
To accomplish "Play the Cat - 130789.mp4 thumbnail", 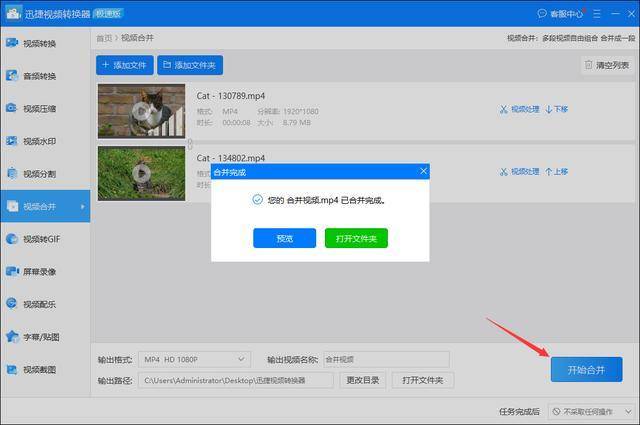I will tap(141, 111).
